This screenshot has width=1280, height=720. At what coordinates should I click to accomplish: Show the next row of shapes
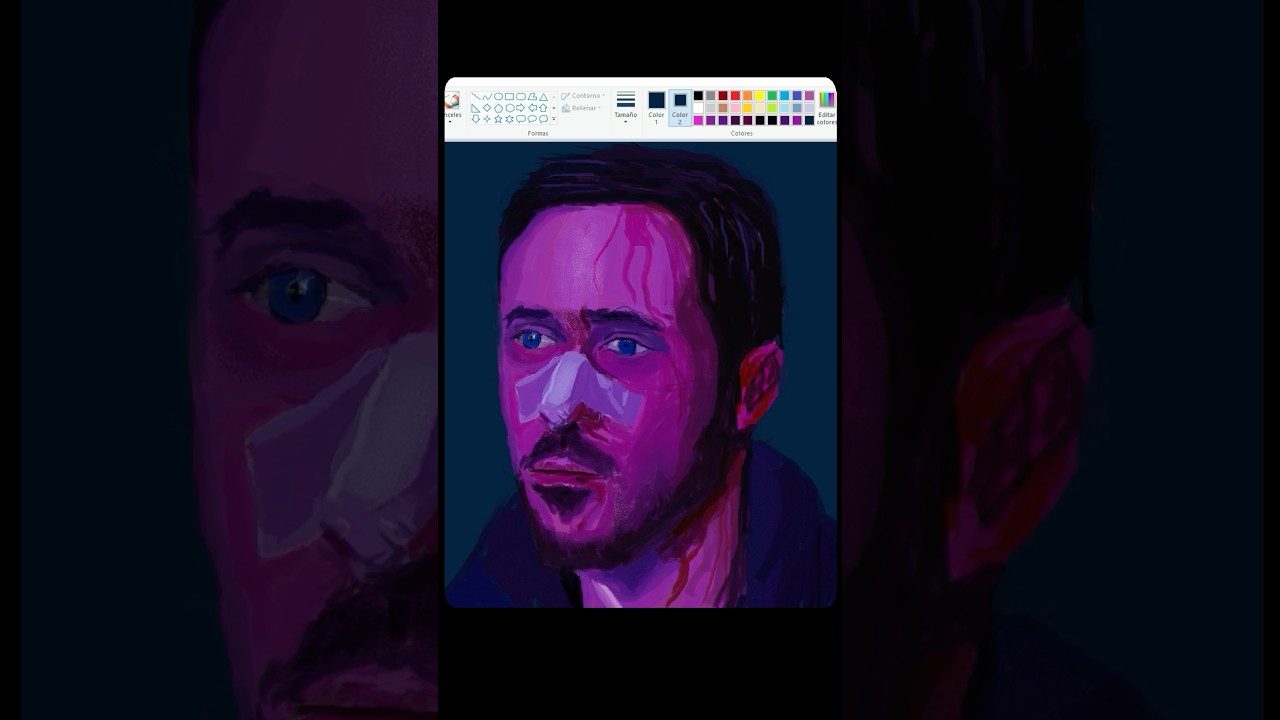(x=554, y=108)
